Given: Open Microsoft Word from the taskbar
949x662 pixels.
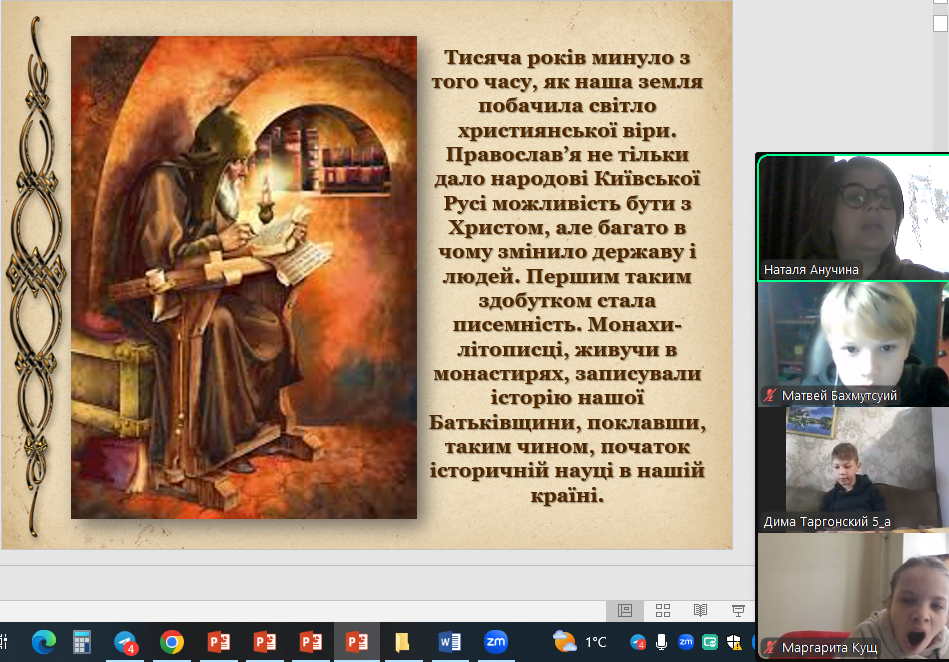Looking at the screenshot, I should [x=449, y=641].
